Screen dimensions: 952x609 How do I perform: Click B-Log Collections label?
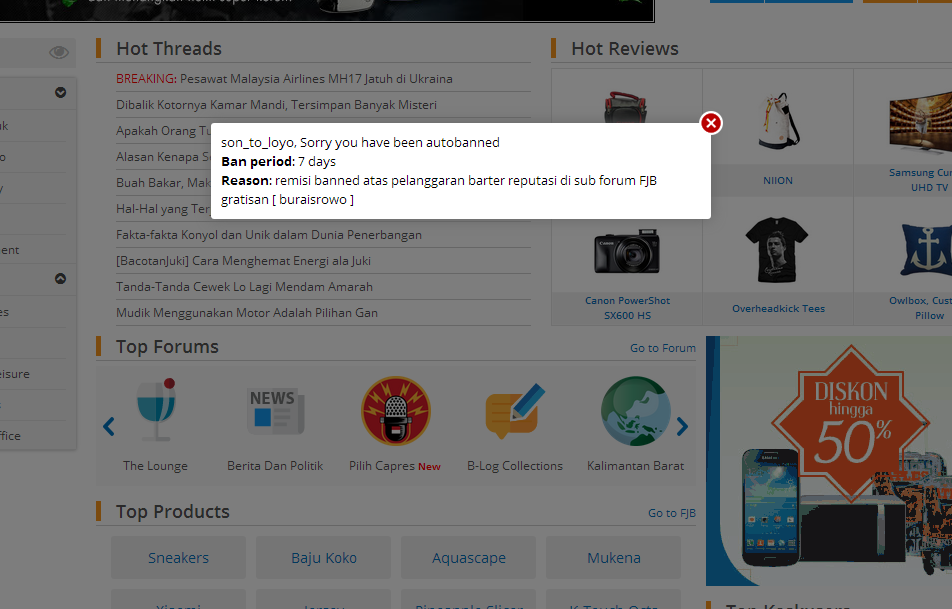point(515,466)
